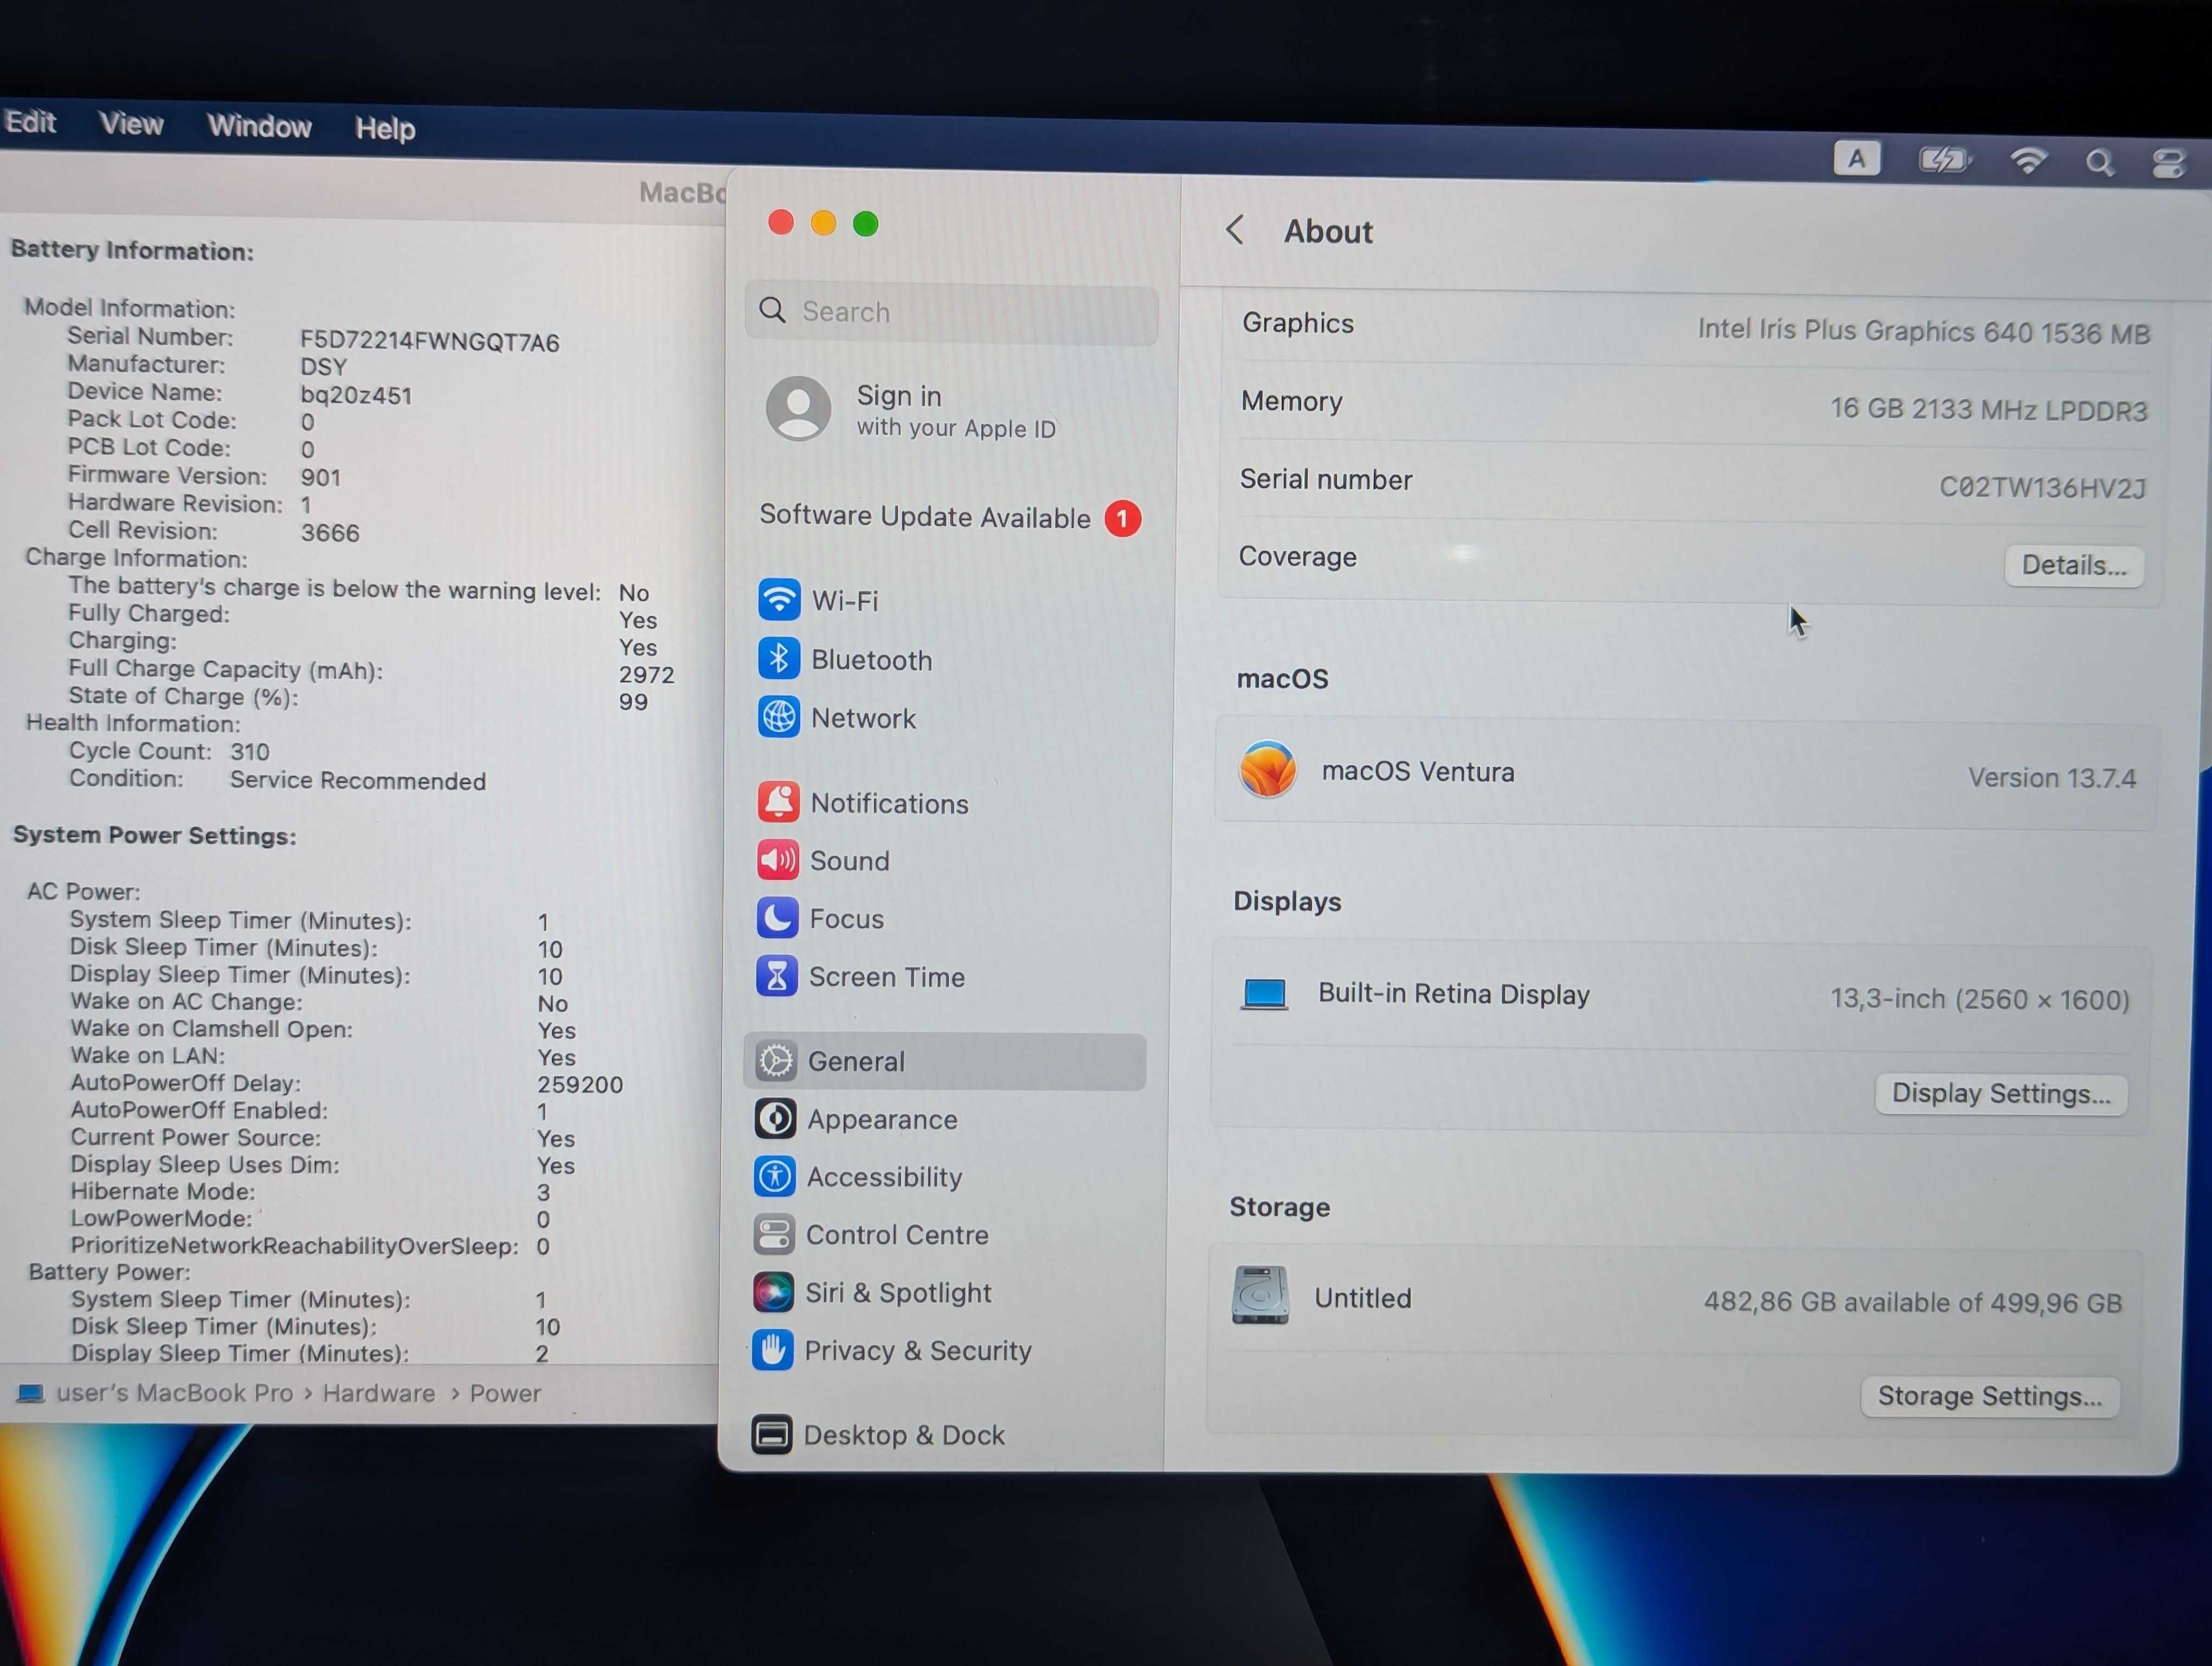
Task: Click the Cycle Count 310 line
Action: coord(169,751)
